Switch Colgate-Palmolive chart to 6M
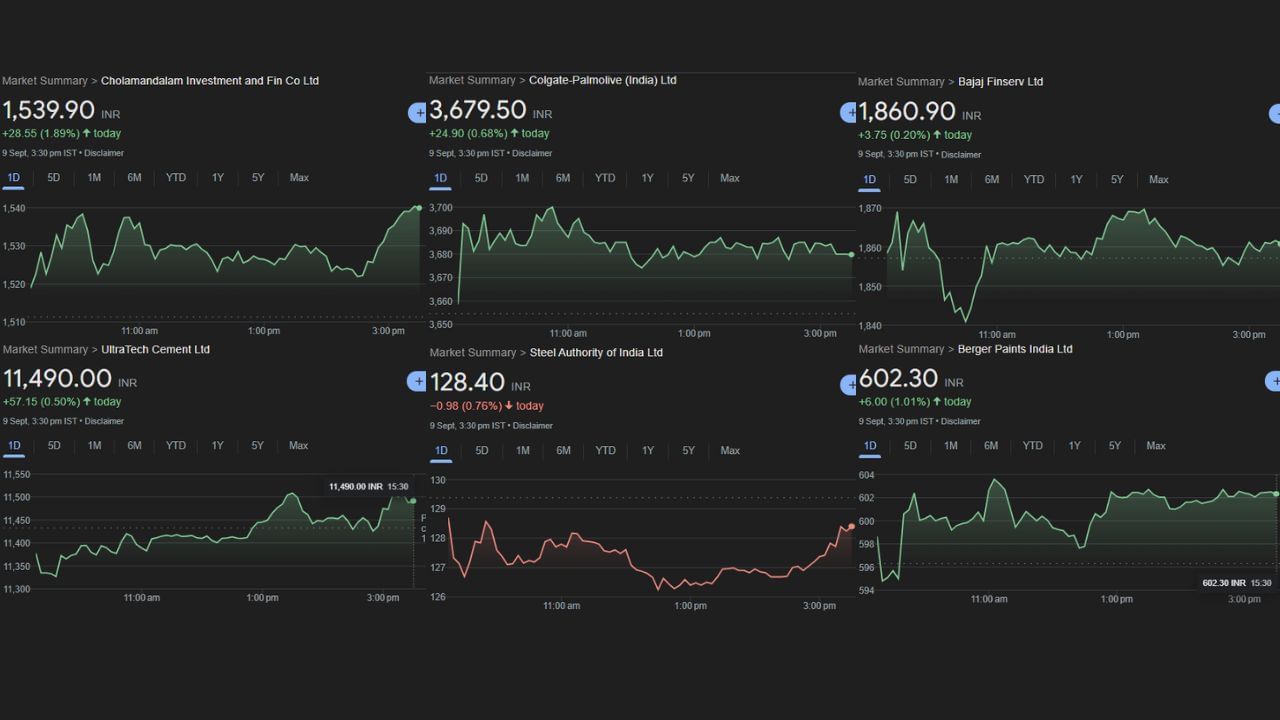 [x=563, y=178]
